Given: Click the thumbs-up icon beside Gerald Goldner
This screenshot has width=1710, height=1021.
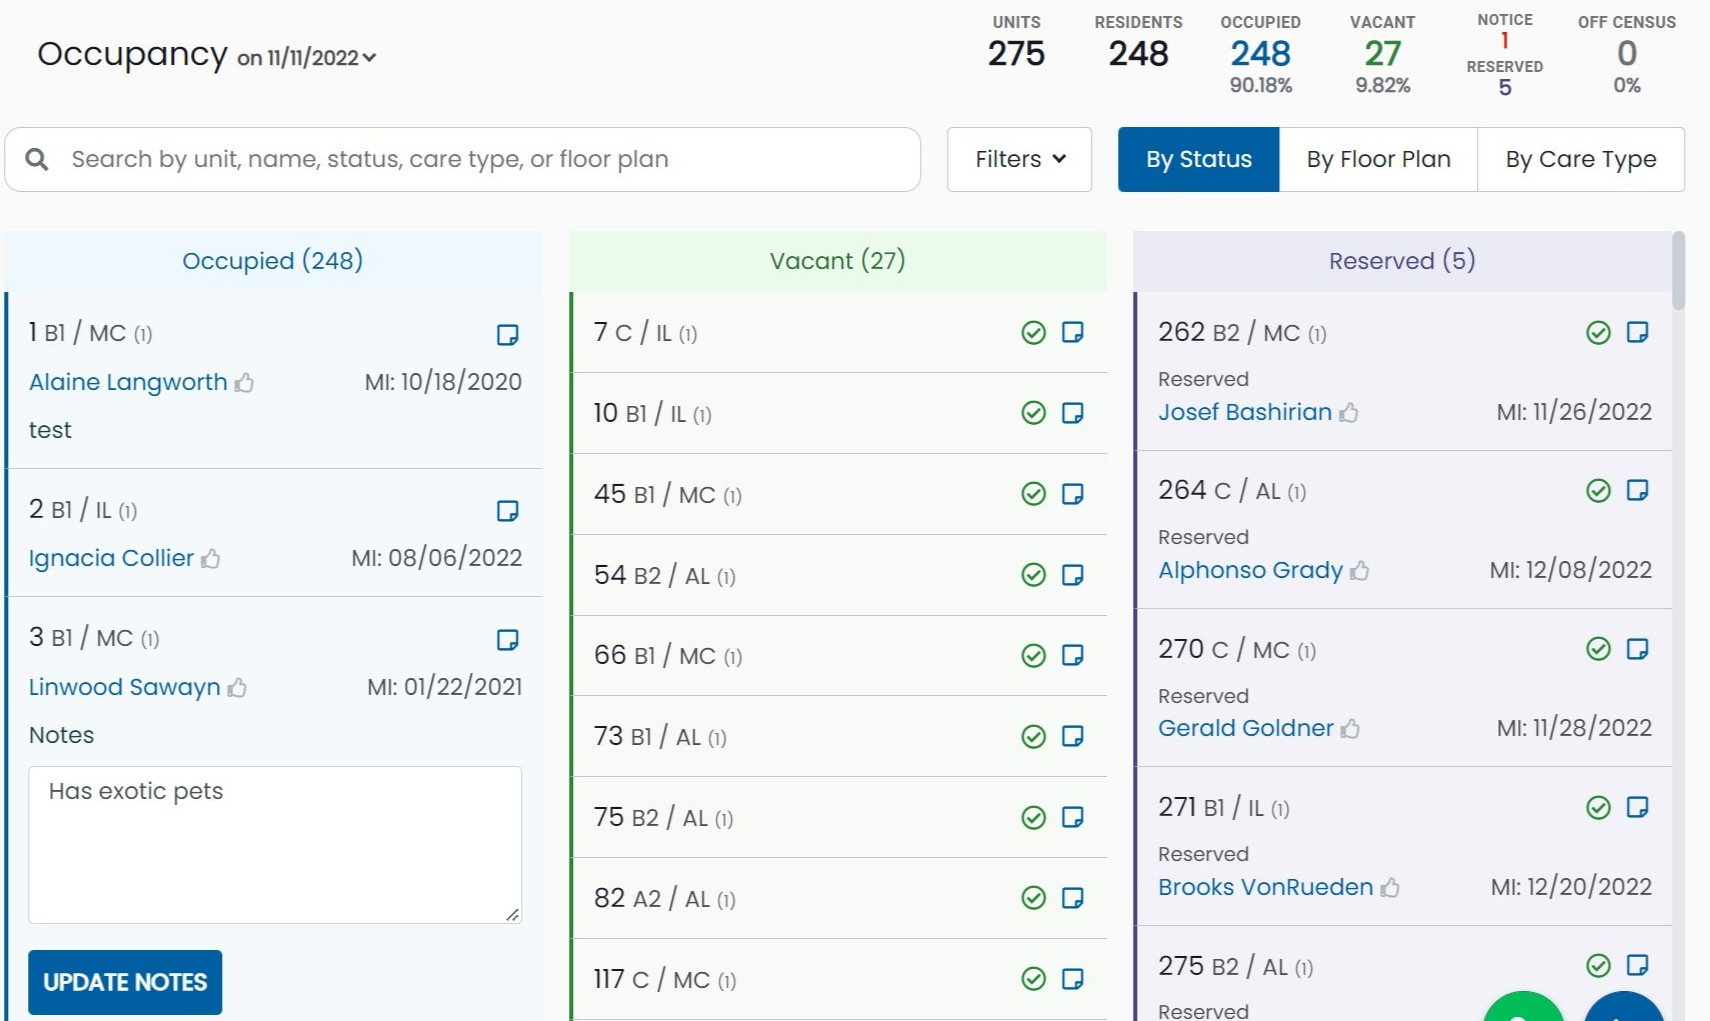Looking at the screenshot, I should tap(1351, 728).
